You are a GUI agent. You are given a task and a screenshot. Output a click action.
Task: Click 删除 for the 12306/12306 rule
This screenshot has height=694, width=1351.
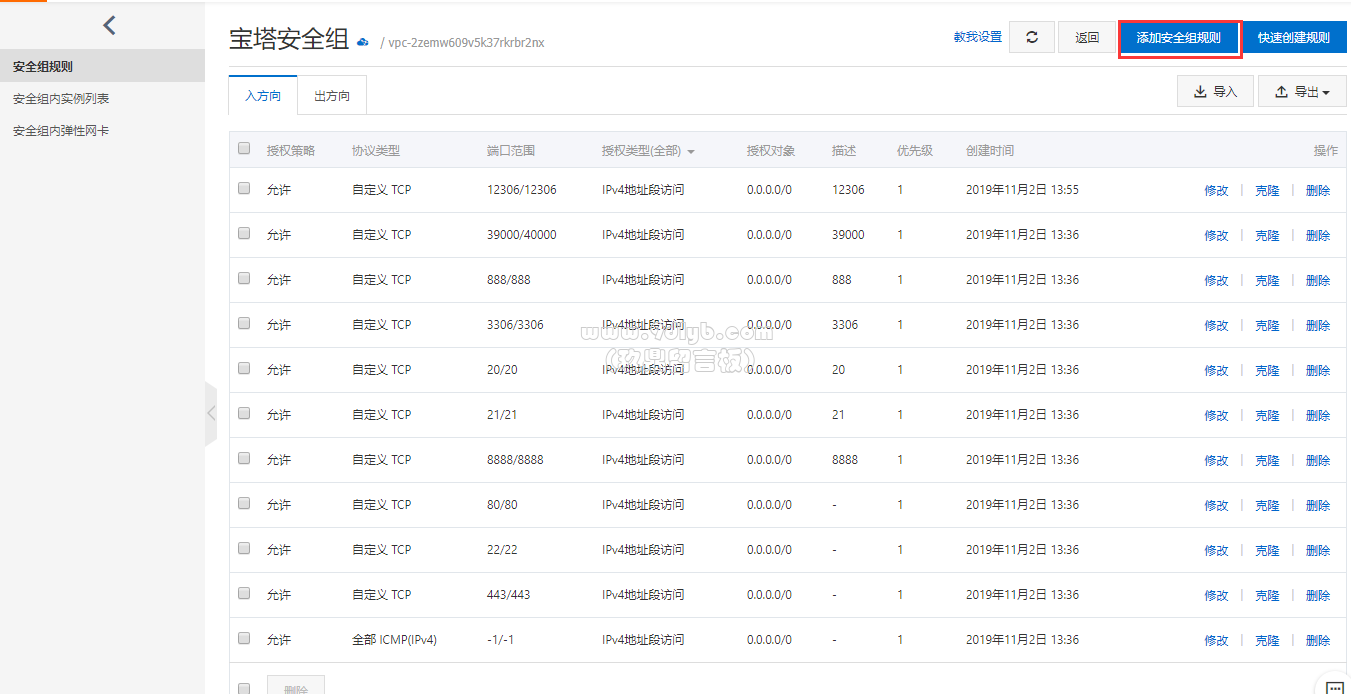[1318, 190]
